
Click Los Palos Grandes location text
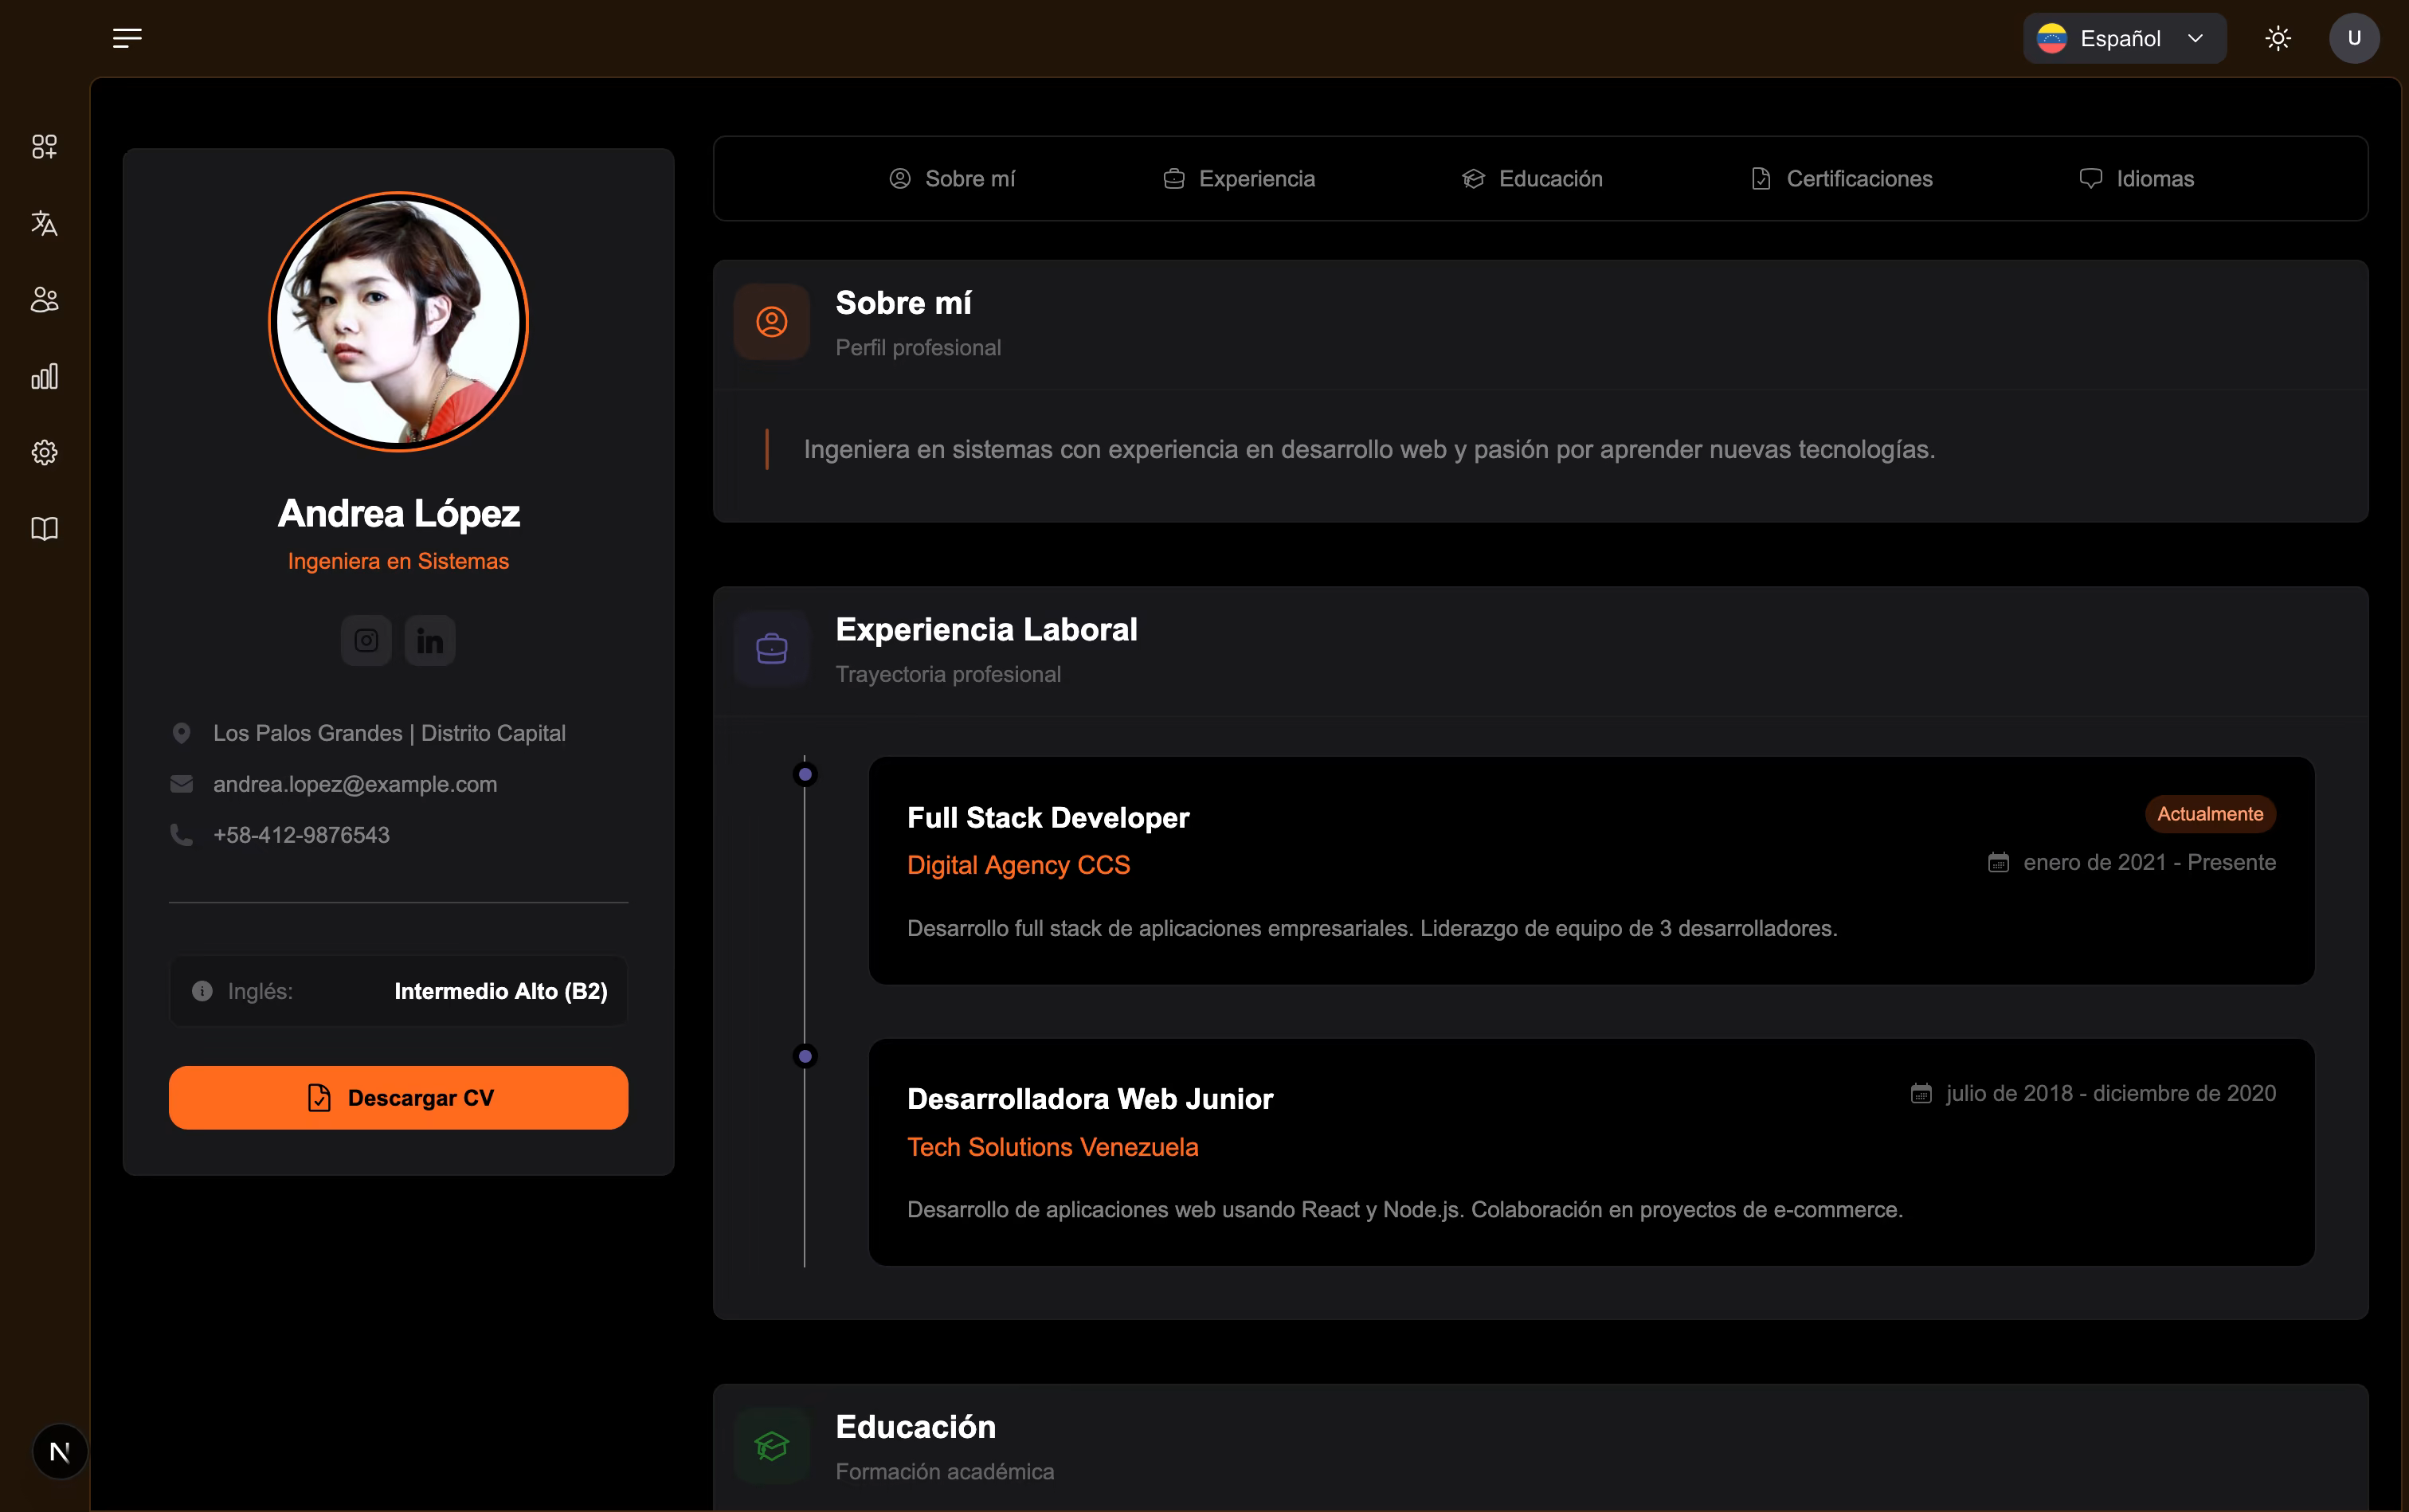[x=389, y=733]
